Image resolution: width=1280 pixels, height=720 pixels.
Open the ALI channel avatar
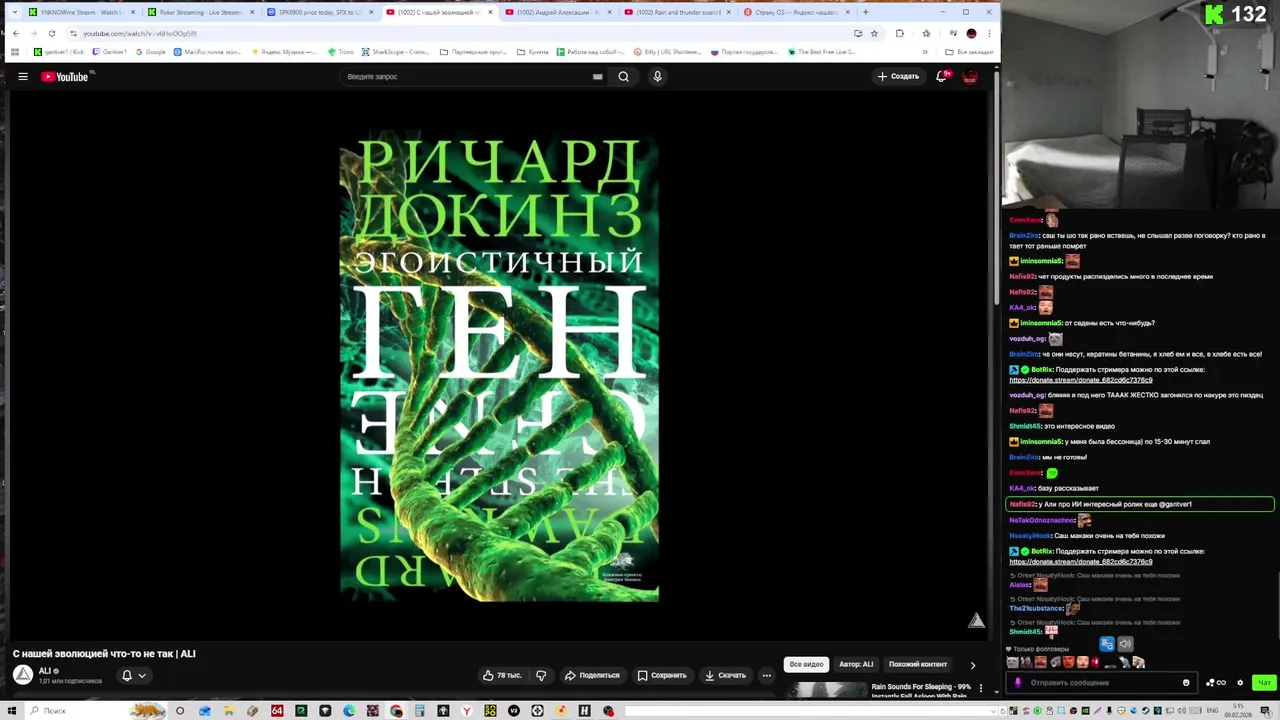pyautogui.click(x=22, y=675)
